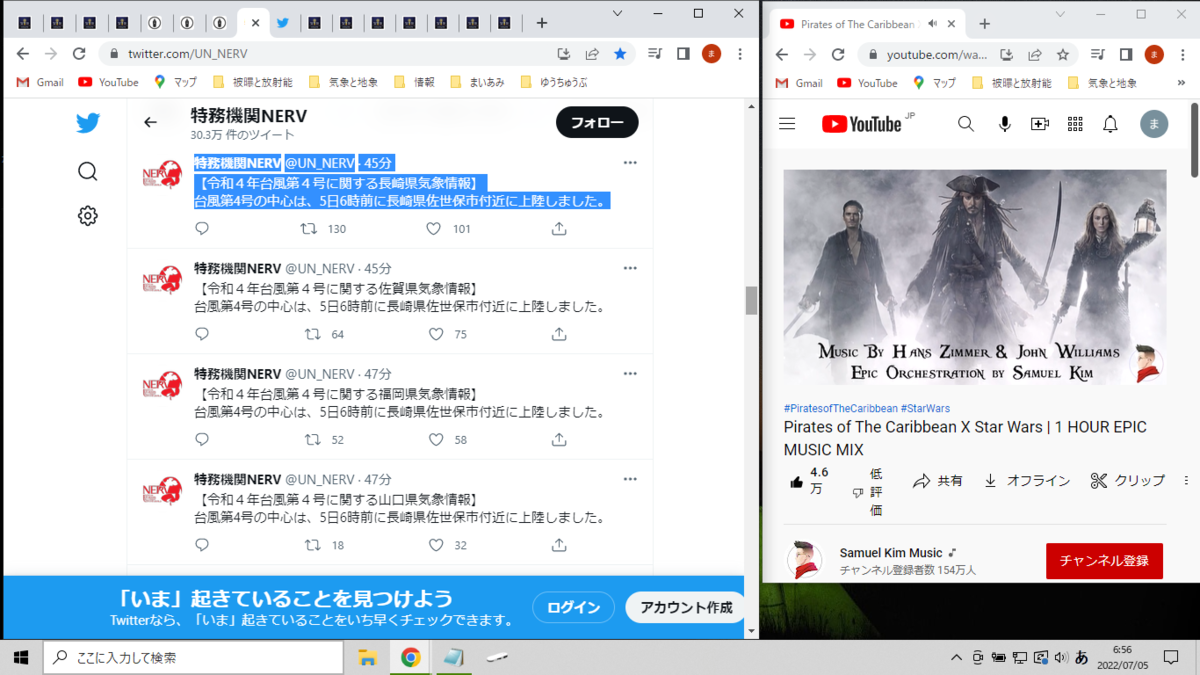Screen dimensions: 1200x675
Task: Open File Explorer from the taskbar
Action: (367, 657)
